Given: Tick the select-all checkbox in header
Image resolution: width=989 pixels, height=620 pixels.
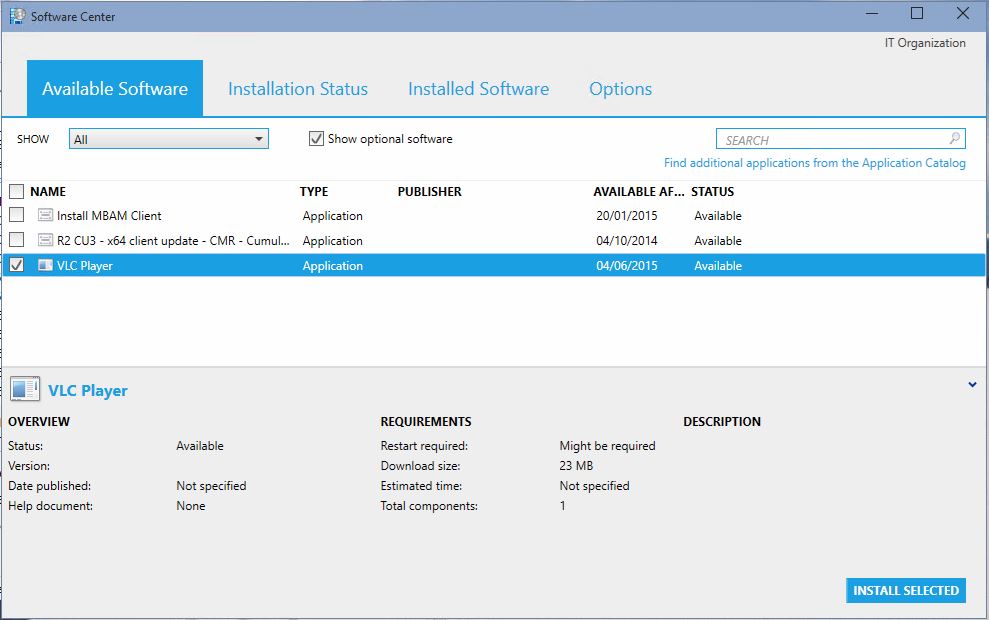Looking at the screenshot, I should pos(16,191).
